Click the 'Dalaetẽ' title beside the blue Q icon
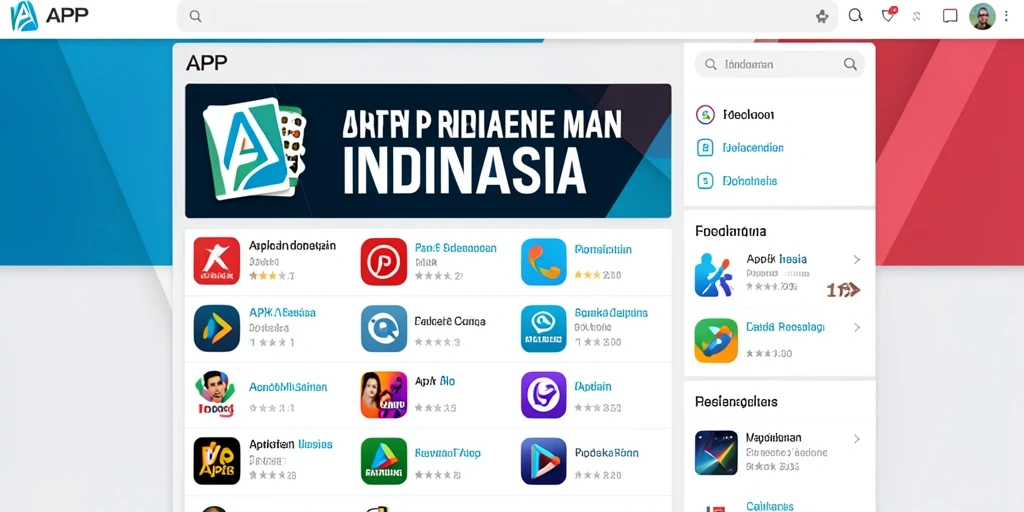Viewport: 1024px width, 512px height. point(450,321)
